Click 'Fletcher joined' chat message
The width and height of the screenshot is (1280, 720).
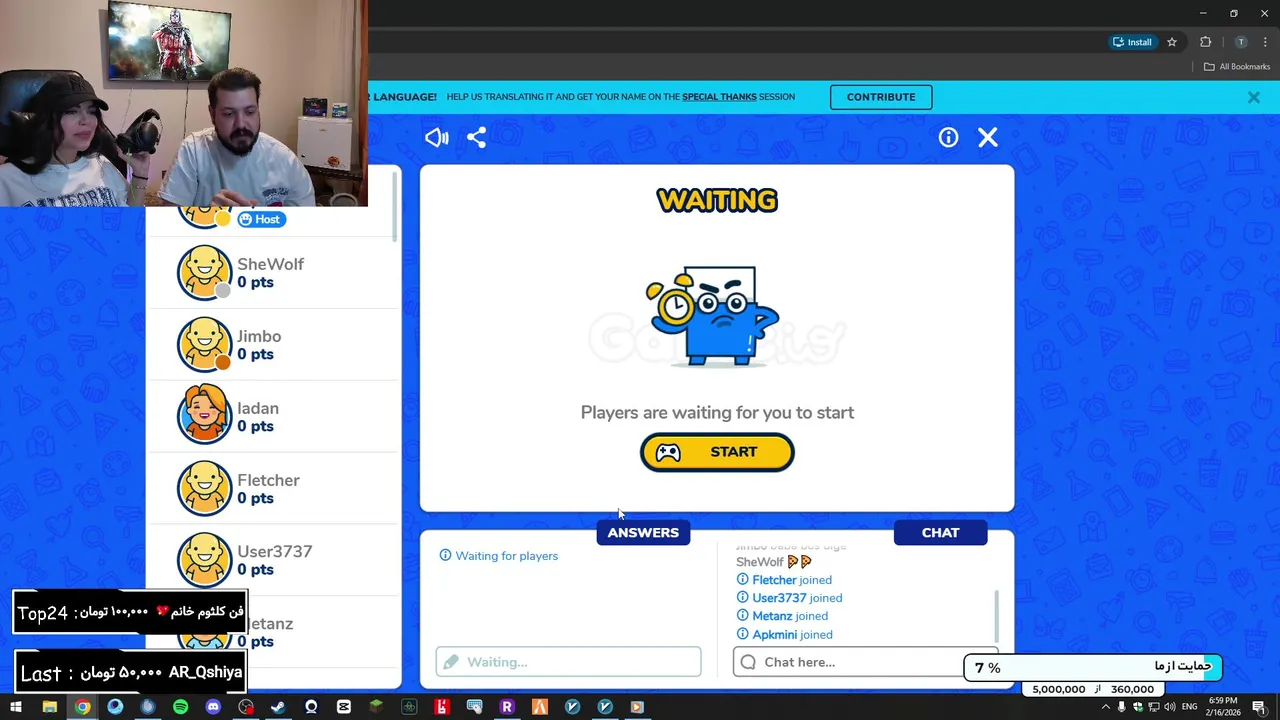point(784,580)
